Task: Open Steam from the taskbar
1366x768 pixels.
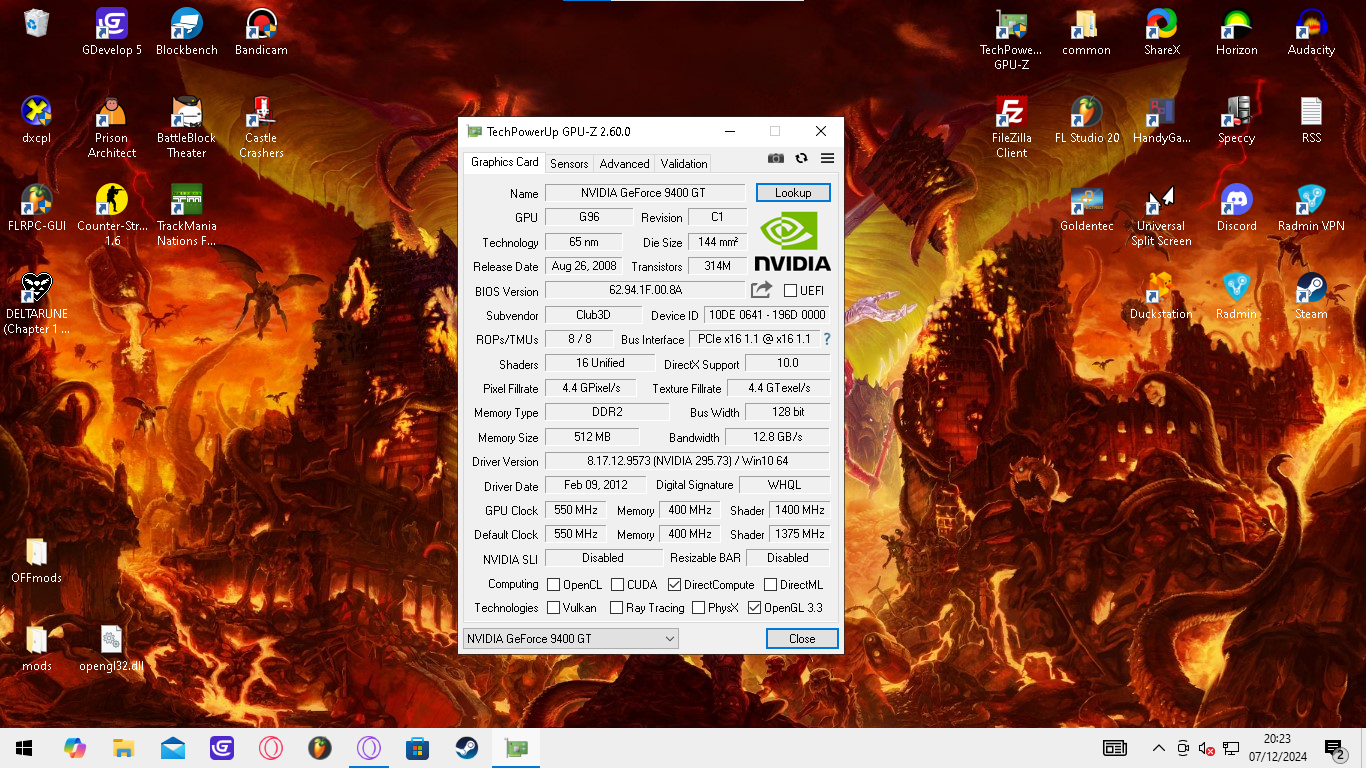Action: point(466,748)
